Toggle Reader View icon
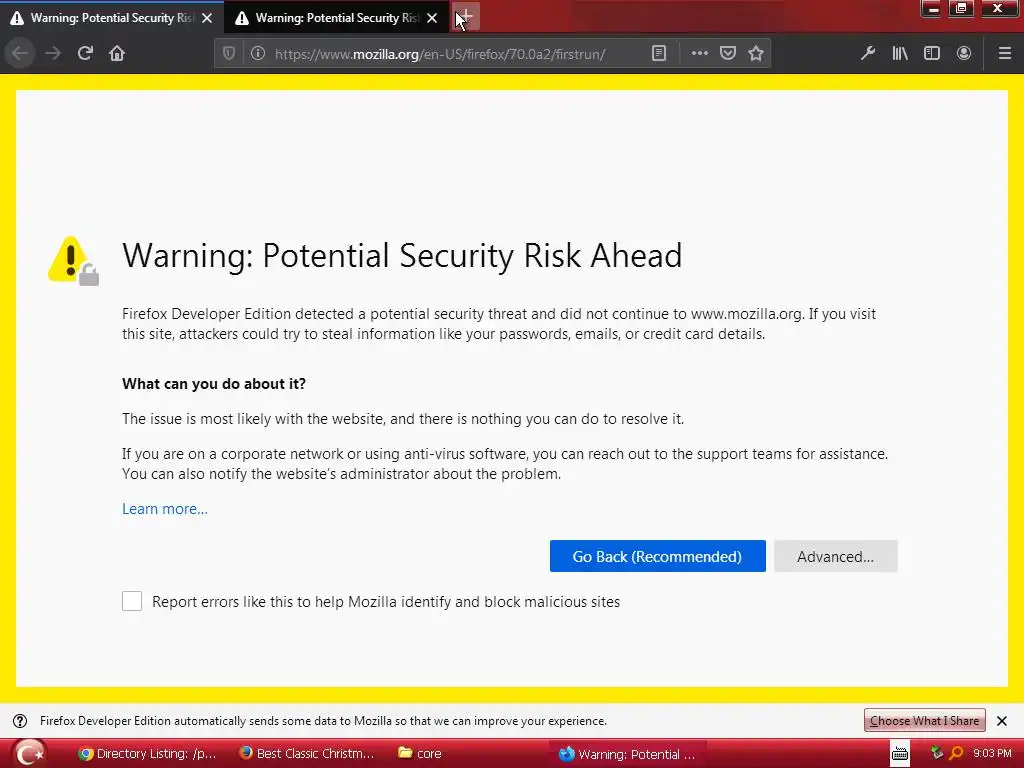Screen dimensions: 1024x768 (659, 53)
